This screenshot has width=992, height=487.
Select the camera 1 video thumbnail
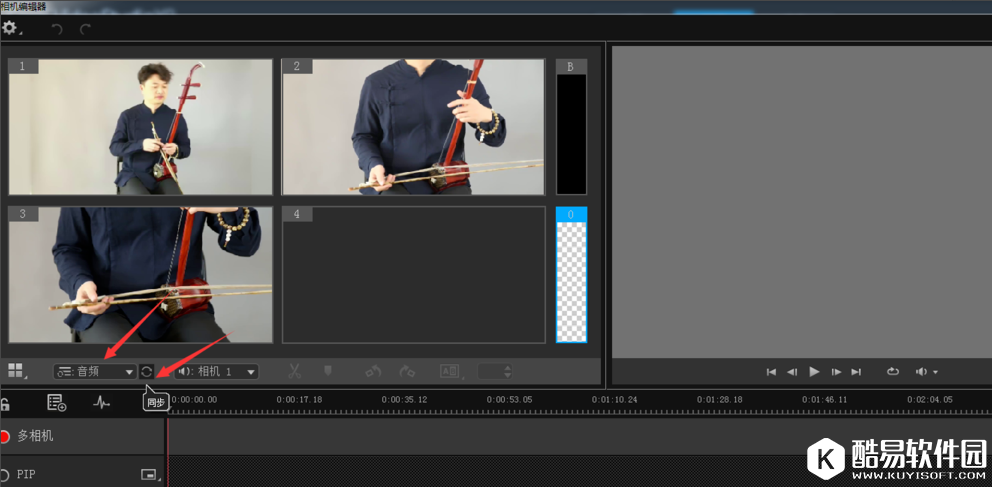(141, 127)
